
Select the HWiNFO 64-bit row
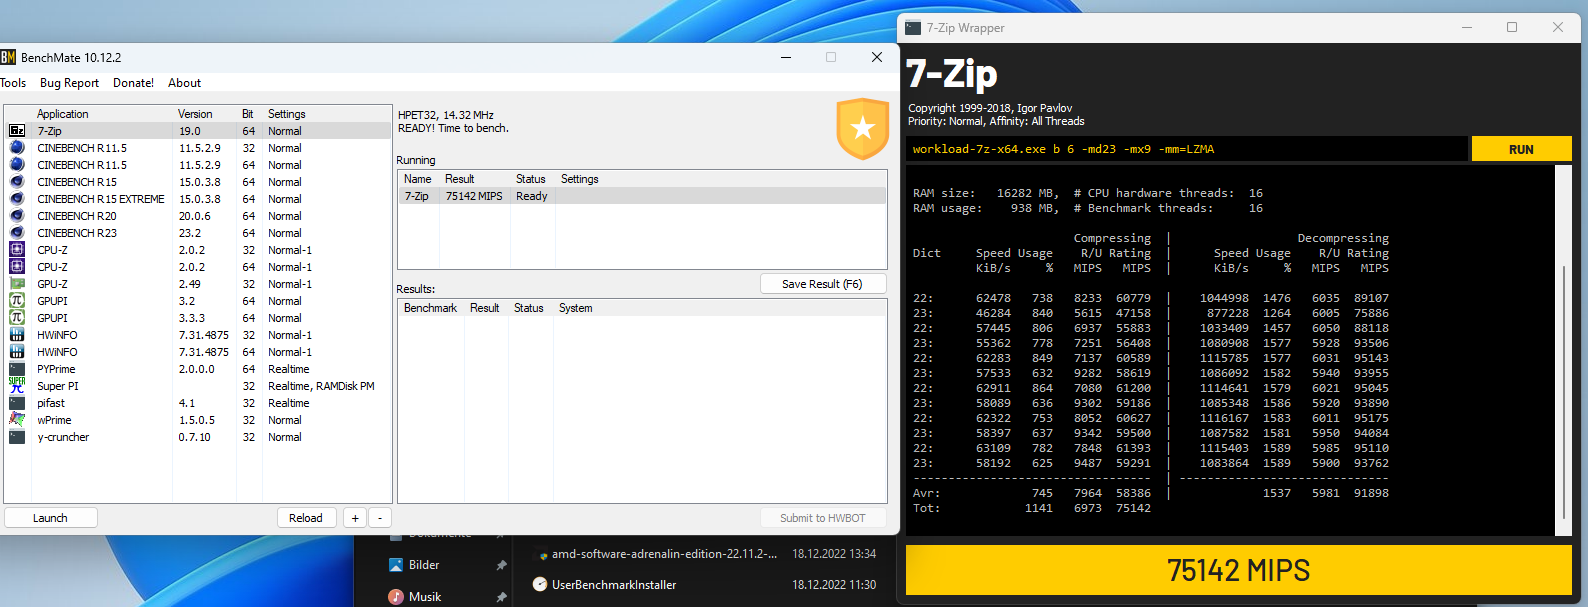point(198,352)
